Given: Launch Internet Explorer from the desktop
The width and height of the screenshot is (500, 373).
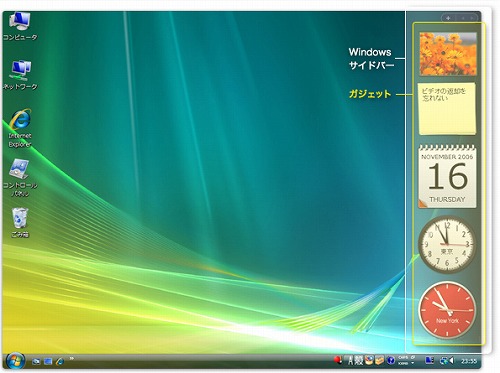Looking at the screenshot, I should coord(20,128).
